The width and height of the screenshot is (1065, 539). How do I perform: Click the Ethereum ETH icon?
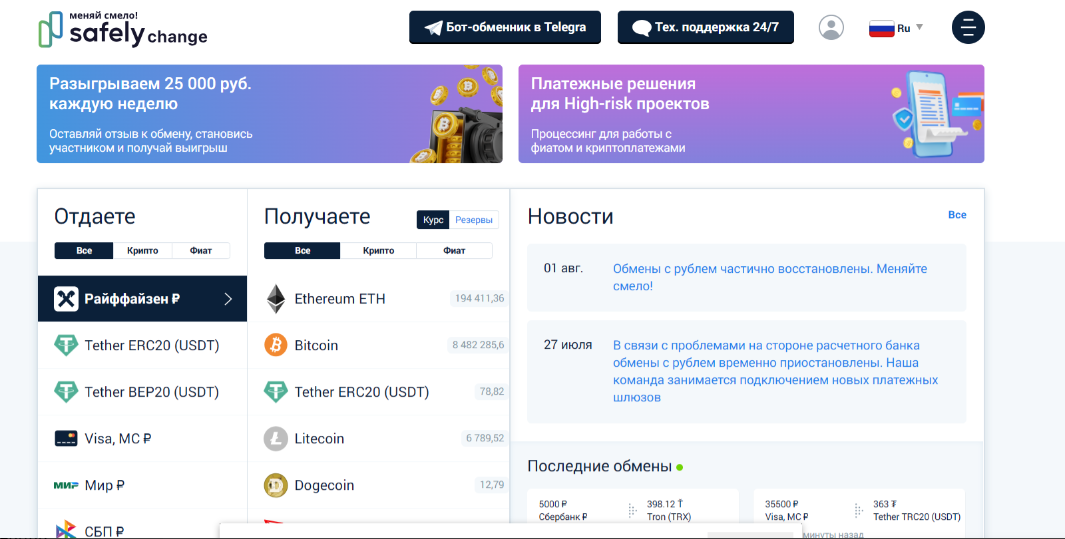pyautogui.click(x=276, y=299)
